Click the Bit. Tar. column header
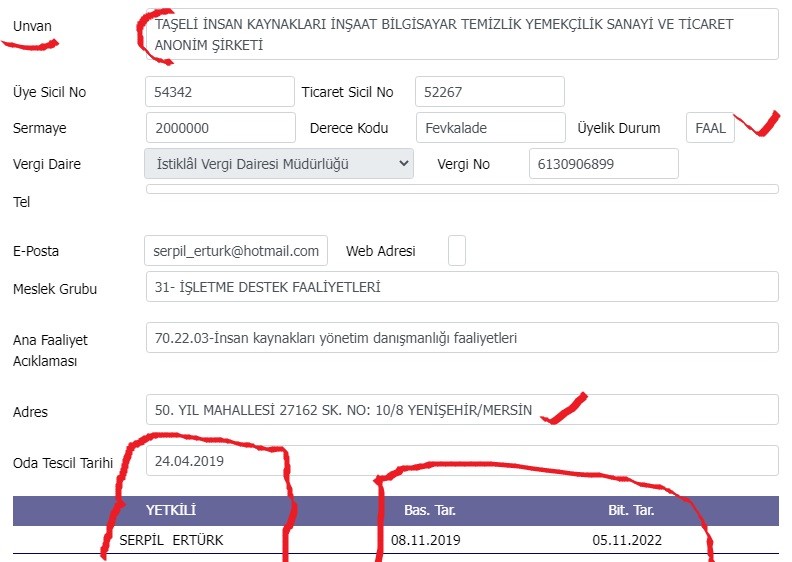792x562 pixels. [x=631, y=510]
